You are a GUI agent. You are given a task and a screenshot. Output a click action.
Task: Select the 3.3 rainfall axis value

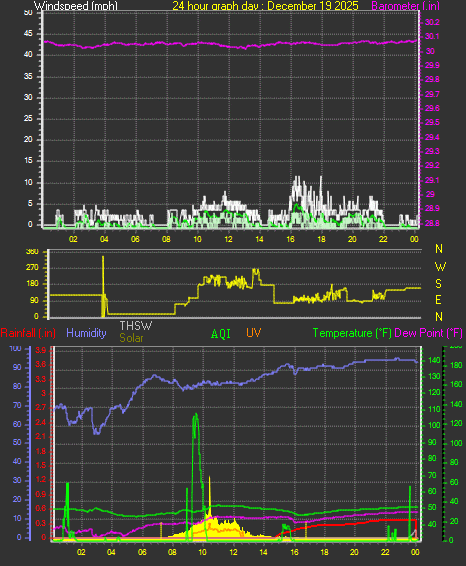[41, 379]
